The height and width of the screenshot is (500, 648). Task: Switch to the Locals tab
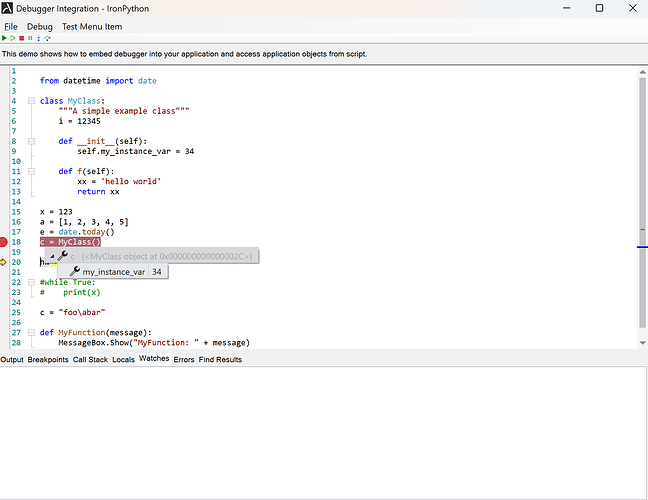tap(124, 360)
